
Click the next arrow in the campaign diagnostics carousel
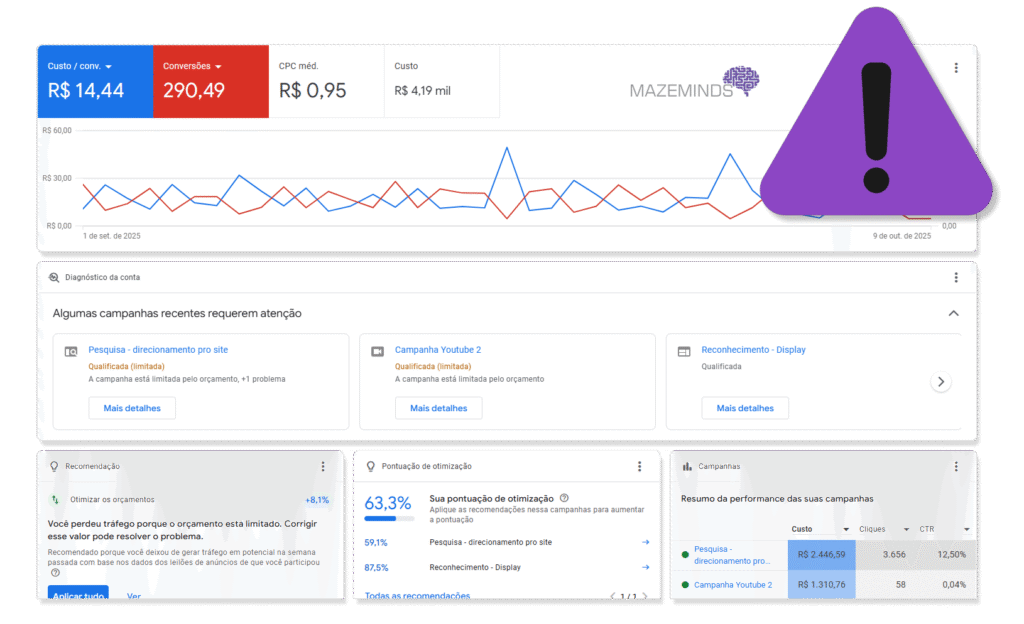940,382
